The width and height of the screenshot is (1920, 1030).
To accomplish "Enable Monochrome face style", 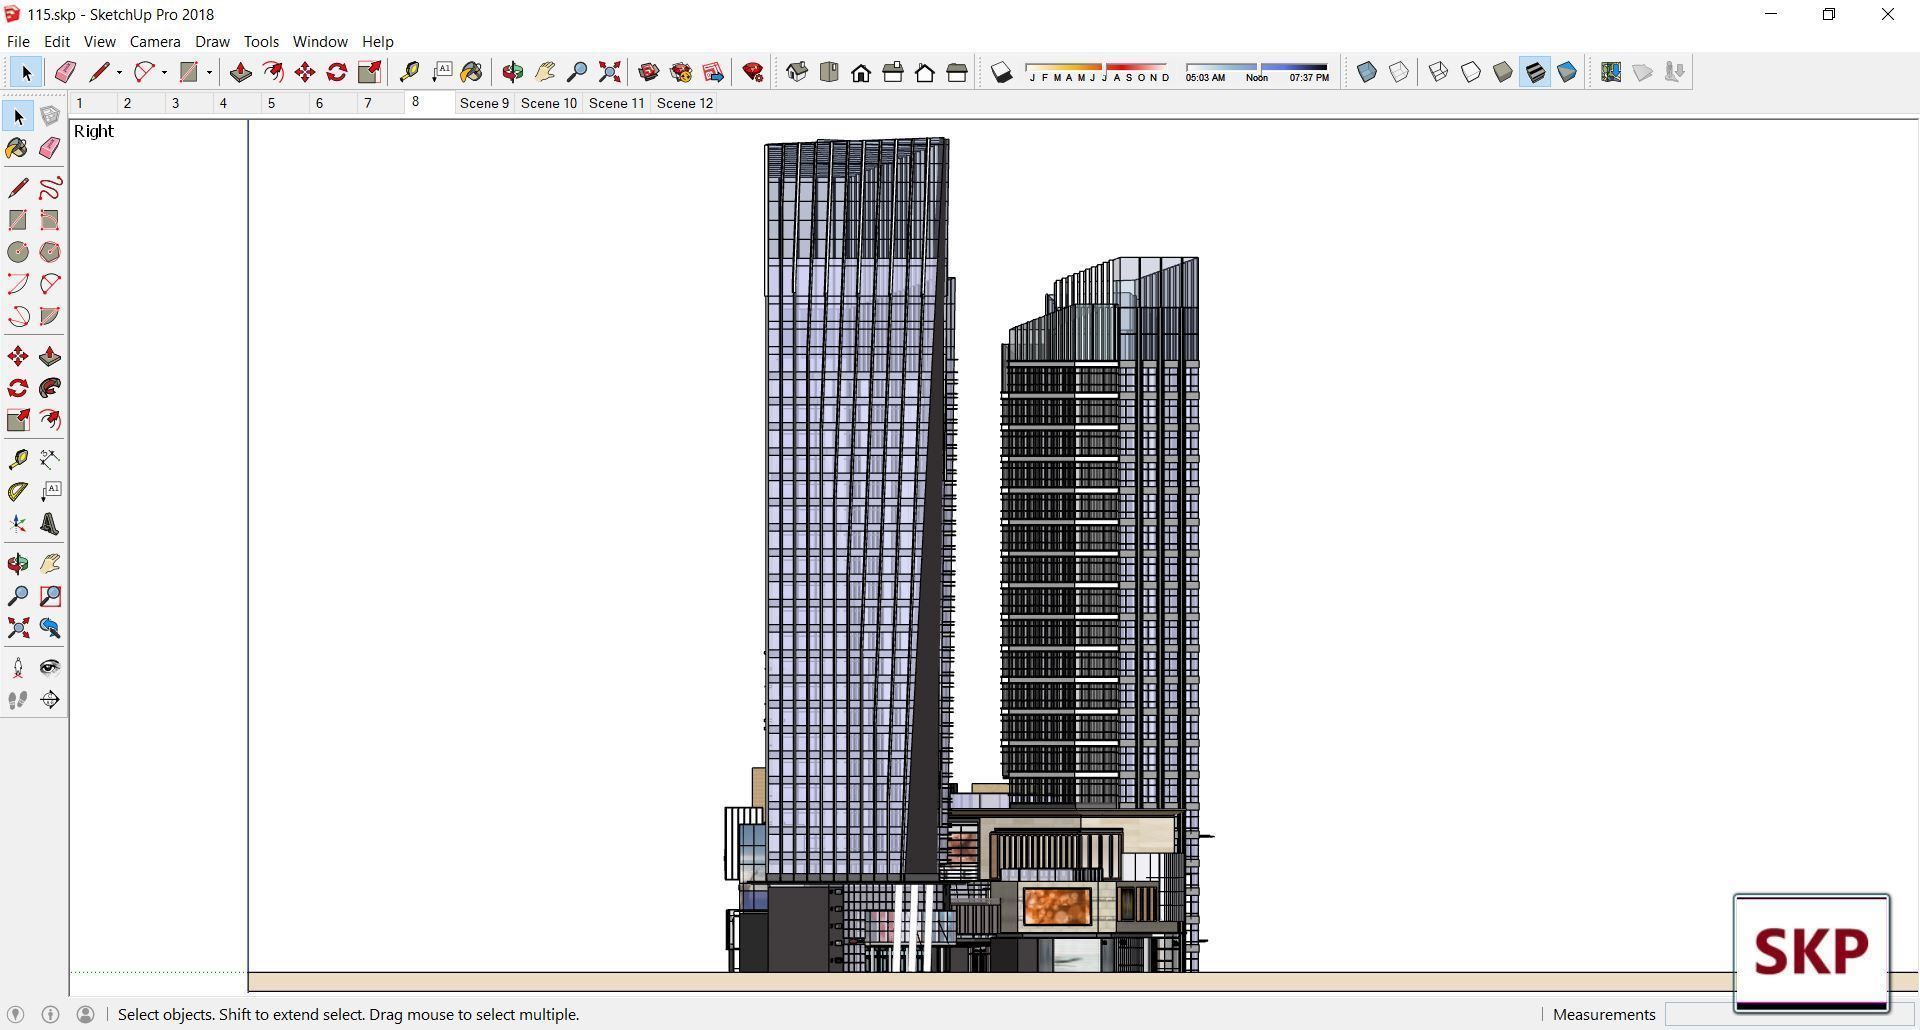I will 1567,72.
